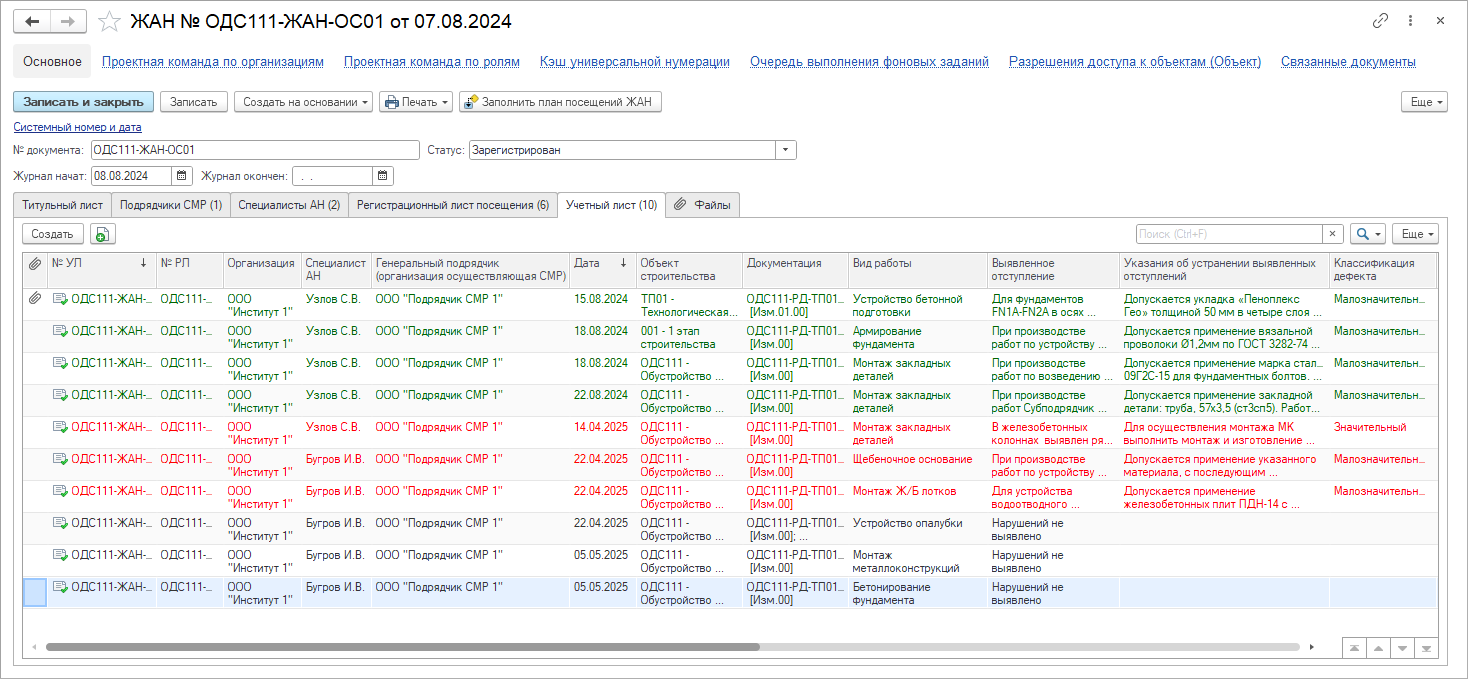This screenshot has width=1468, height=679.
Task: Clear the search field with X icon
Action: coord(1333,234)
